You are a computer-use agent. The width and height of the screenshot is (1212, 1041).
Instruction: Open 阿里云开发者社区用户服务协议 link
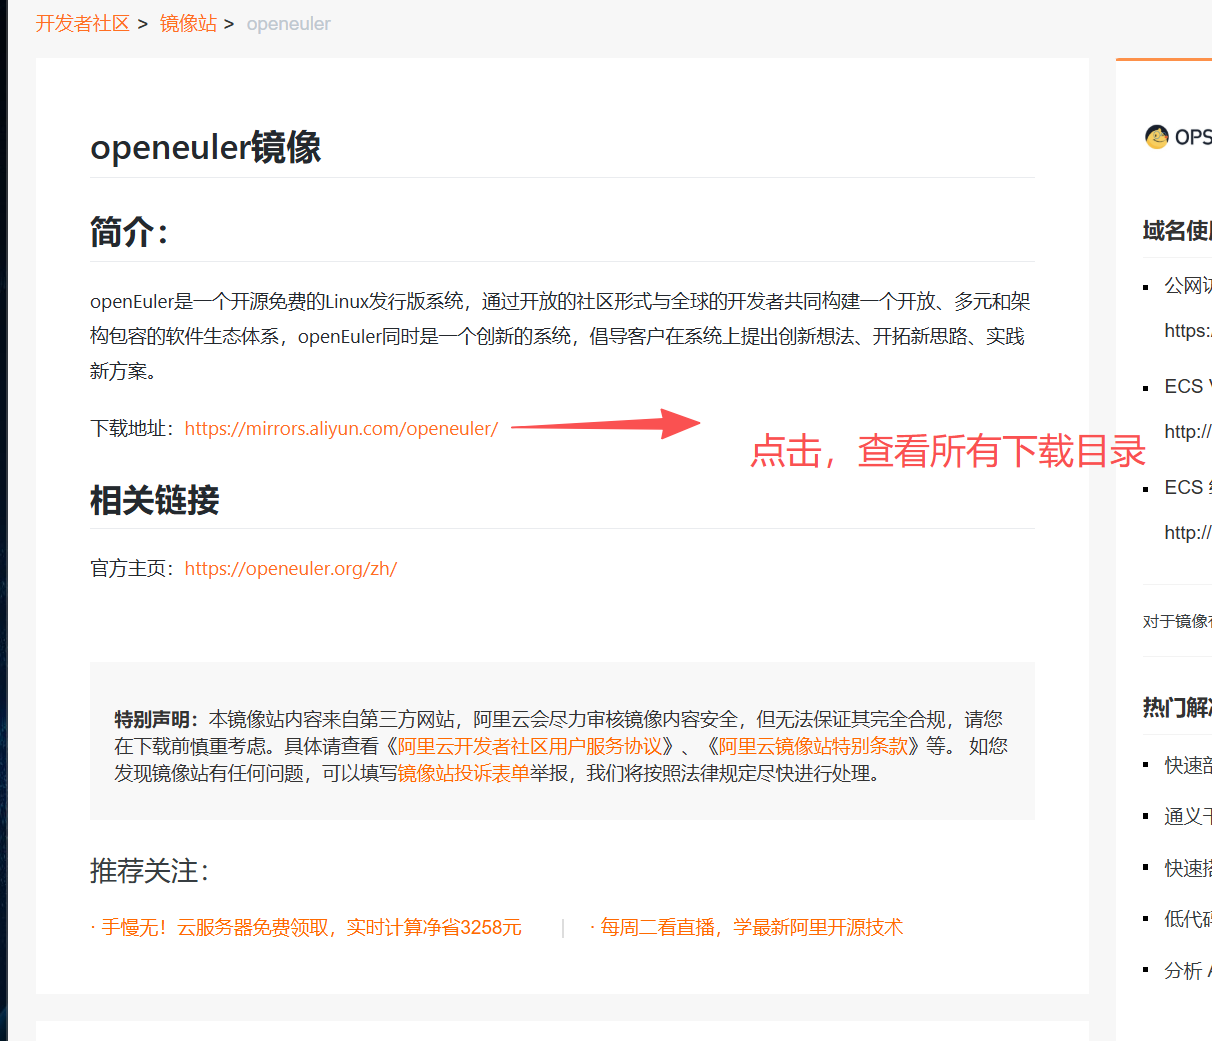530,746
